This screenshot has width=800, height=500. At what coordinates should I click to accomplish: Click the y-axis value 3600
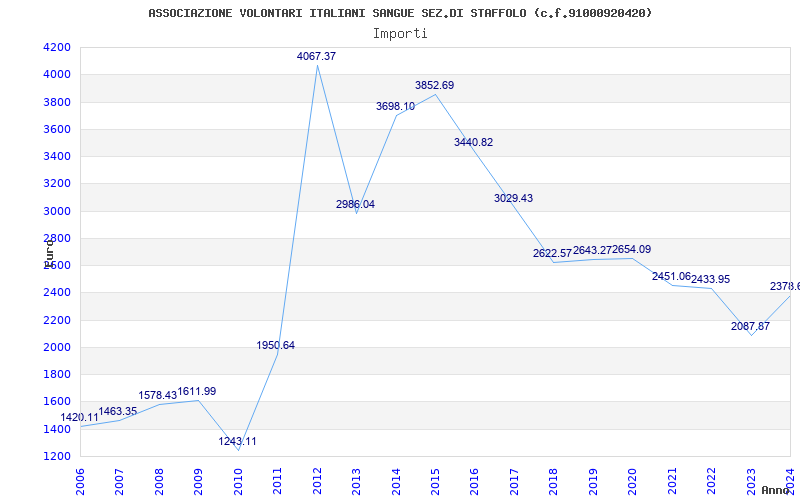coord(57,129)
